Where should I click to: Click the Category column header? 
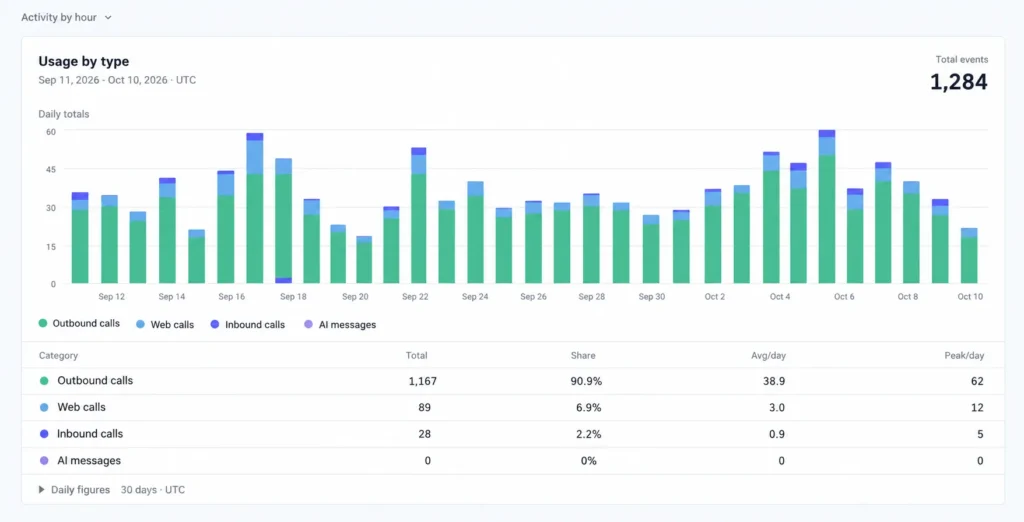click(x=58, y=355)
